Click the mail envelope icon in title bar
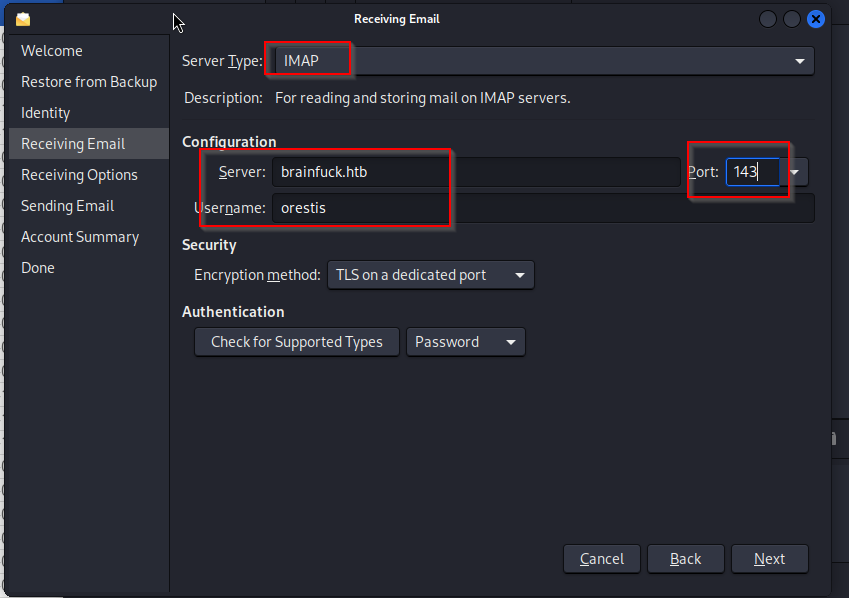The height and width of the screenshot is (598, 849). [23, 19]
